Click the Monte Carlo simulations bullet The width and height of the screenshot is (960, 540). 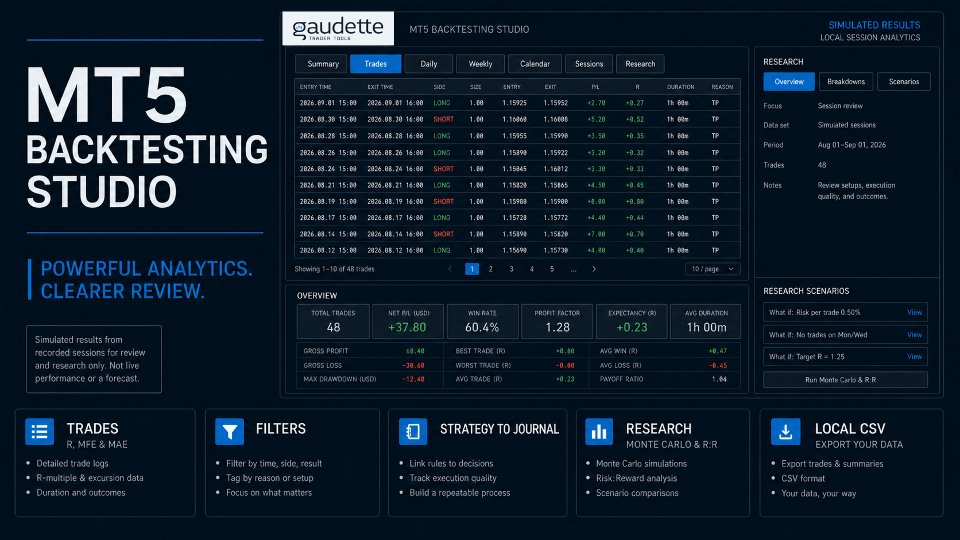(641, 463)
